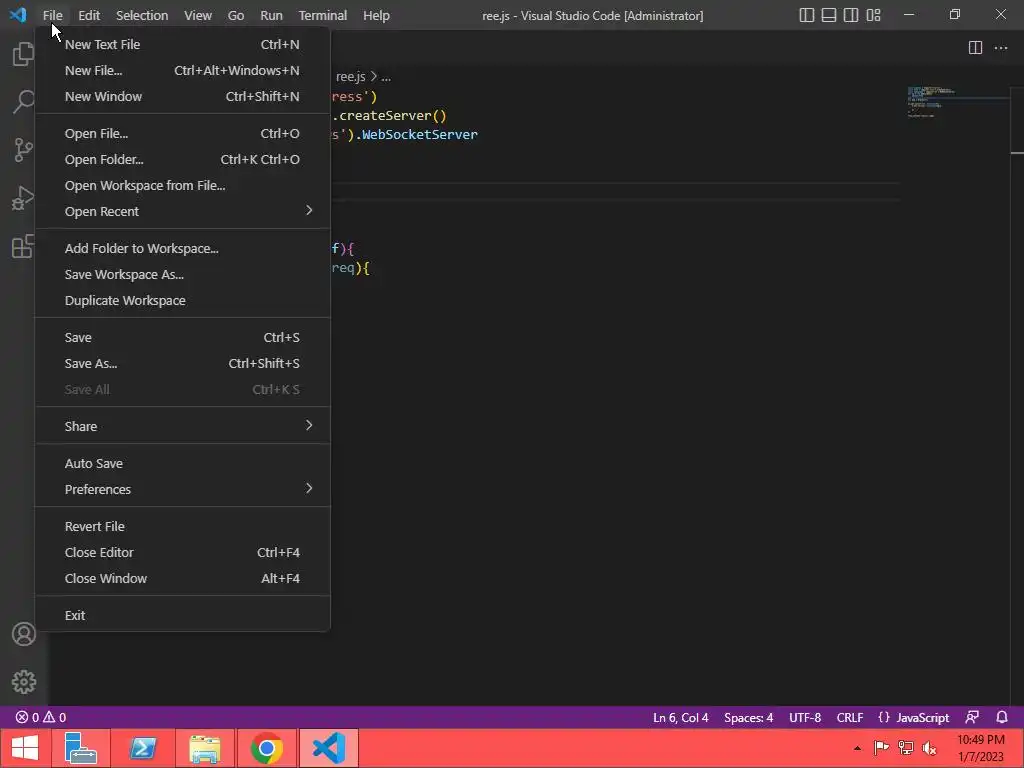Image resolution: width=1024 pixels, height=768 pixels.
Task: Open File Explorer from taskbar
Action: 204,748
